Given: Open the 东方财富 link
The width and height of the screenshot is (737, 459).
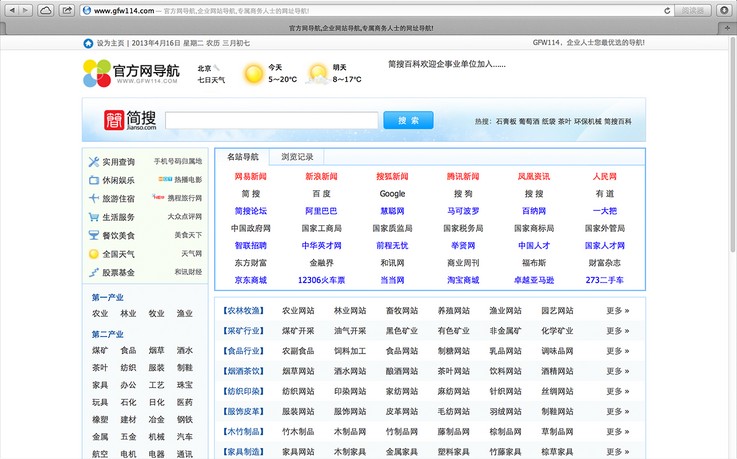Looking at the screenshot, I should tap(251, 263).
